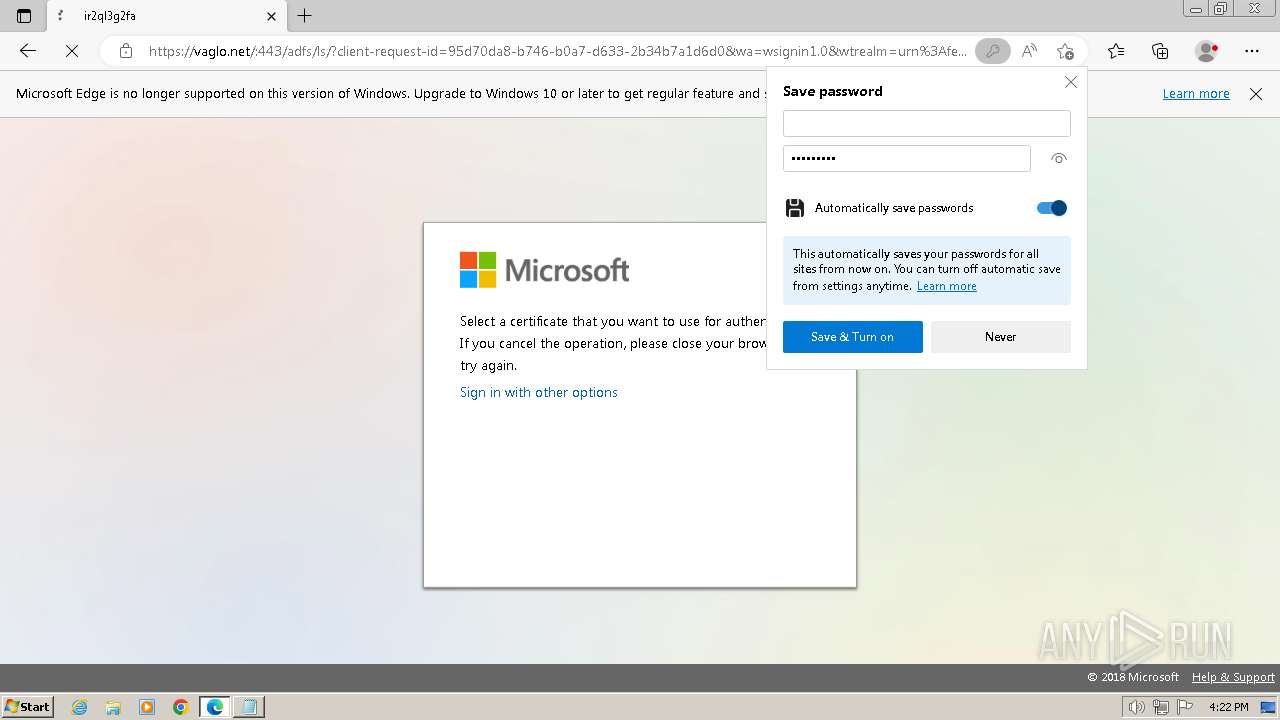Dismiss the unsupported Edge notification bar

[x=1256, y=94]
